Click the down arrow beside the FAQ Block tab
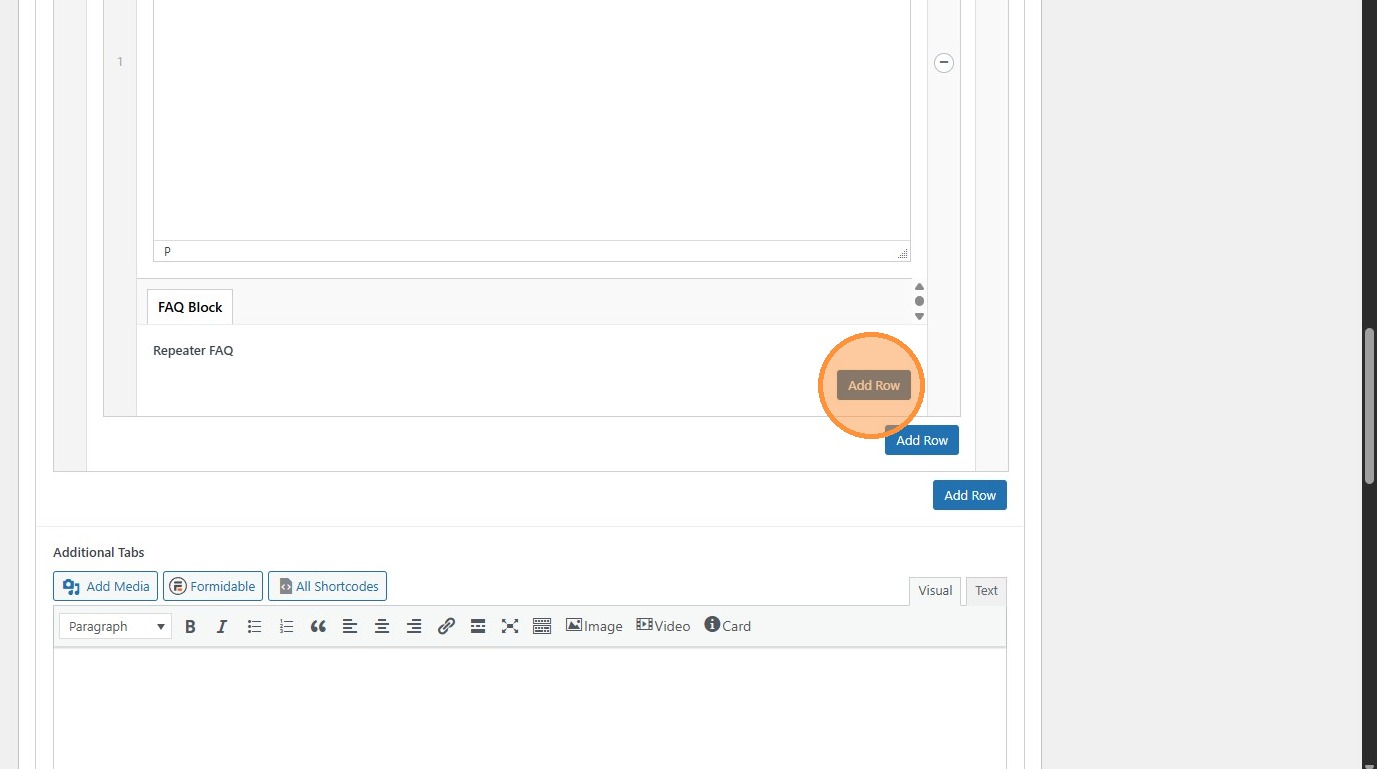 click(x=920, y=316)
